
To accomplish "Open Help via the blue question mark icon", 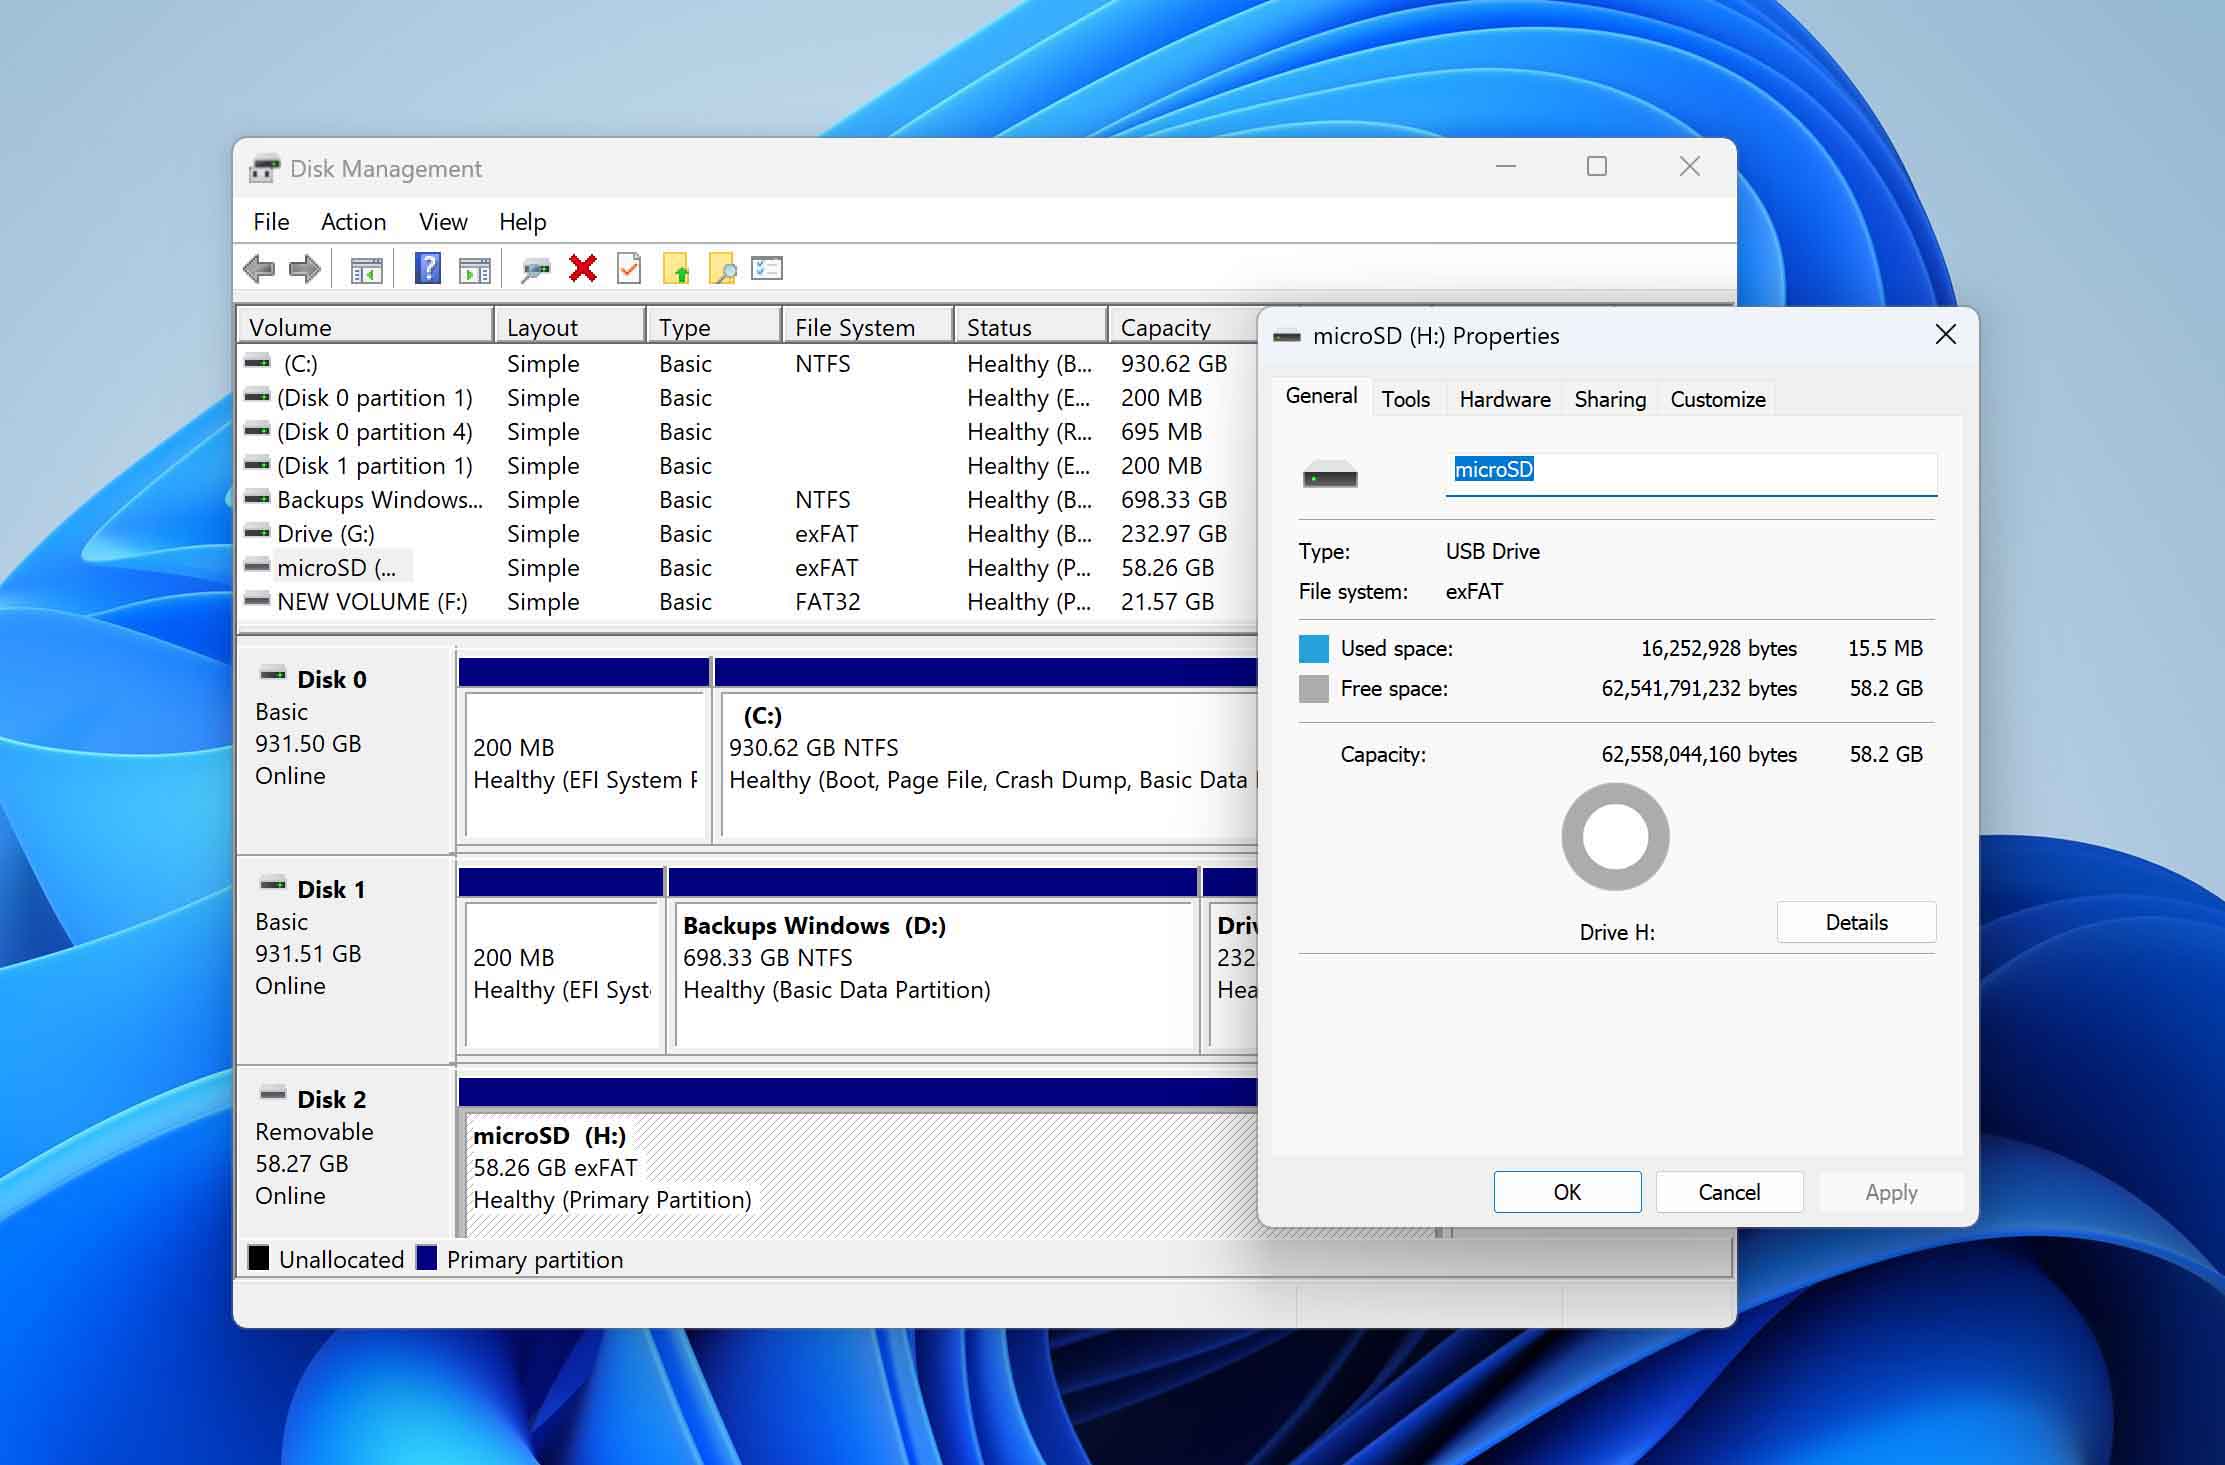I will tap(428, 268).
